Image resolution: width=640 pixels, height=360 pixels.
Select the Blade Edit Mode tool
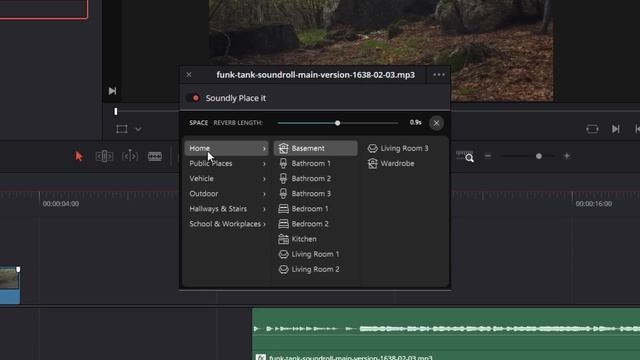155,156
